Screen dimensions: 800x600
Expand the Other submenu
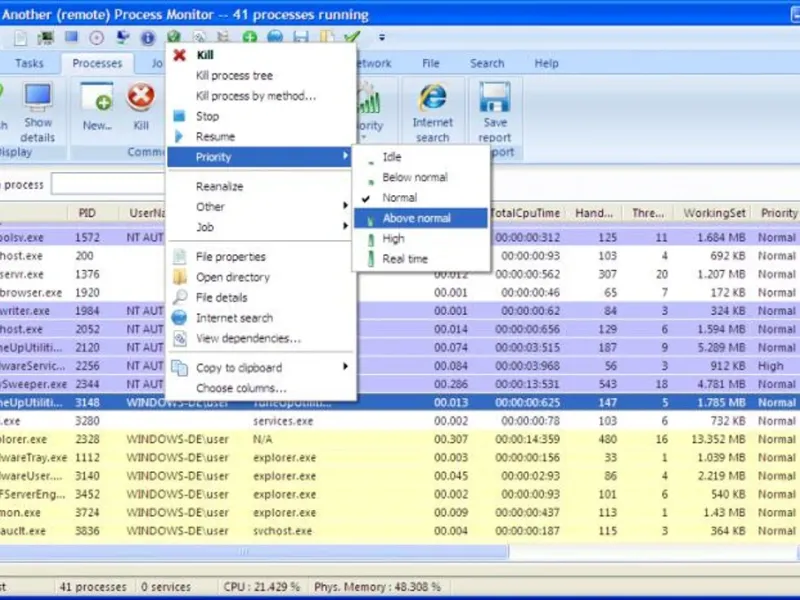[260, 207]
